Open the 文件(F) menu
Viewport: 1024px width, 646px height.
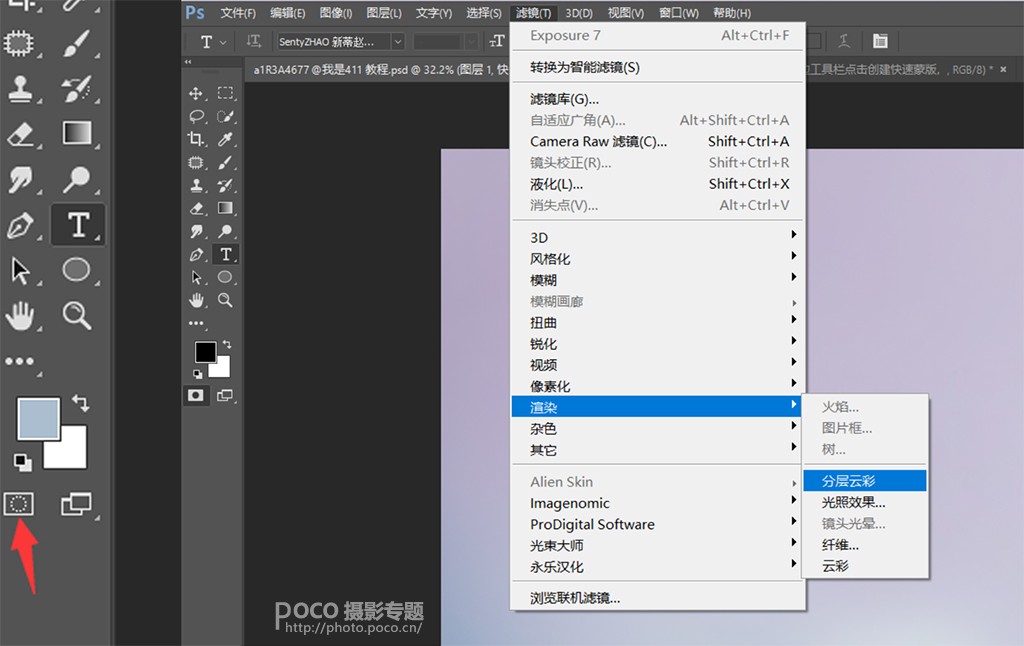click(x=238, y=13)
